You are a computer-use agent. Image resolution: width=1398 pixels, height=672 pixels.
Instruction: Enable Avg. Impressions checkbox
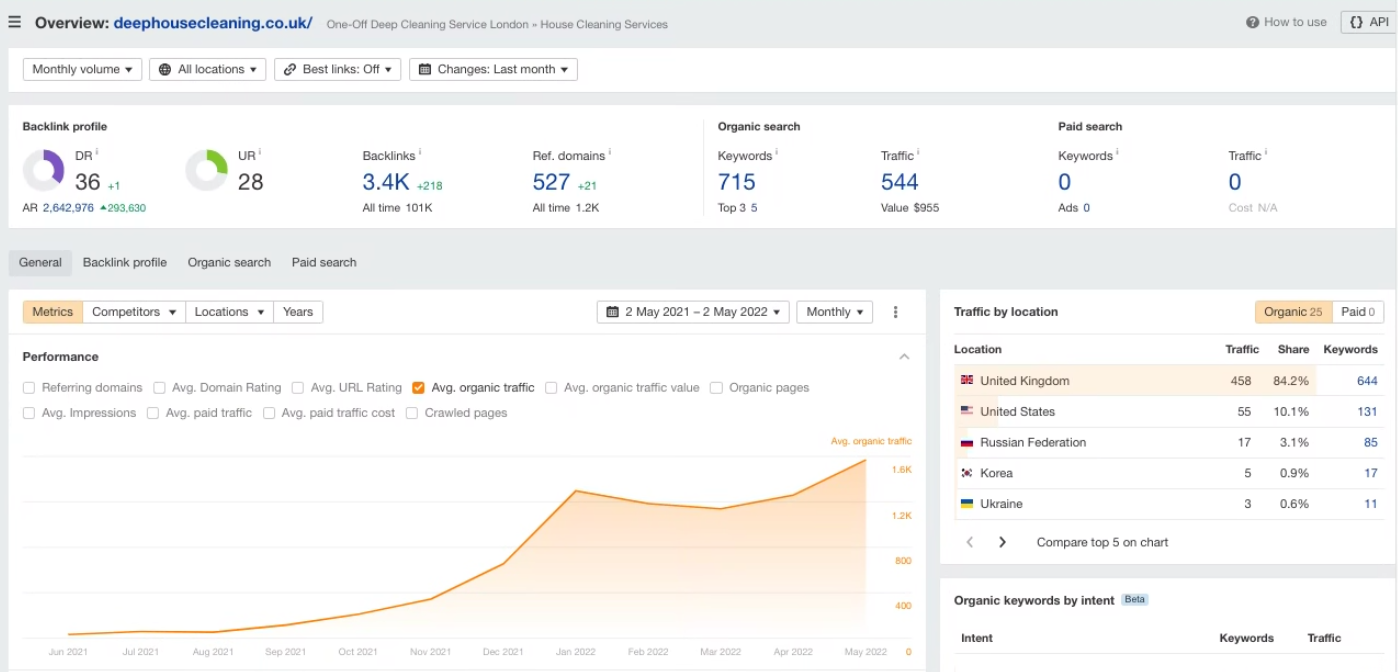tap(29, 413)
